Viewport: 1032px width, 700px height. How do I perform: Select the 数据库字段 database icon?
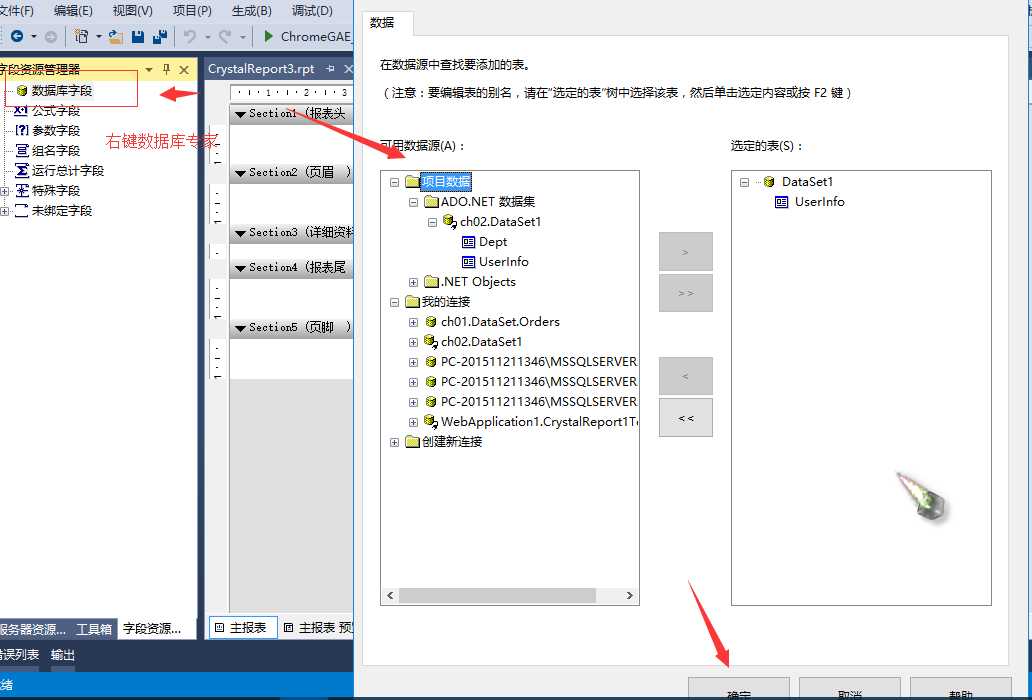click(22, 91)
